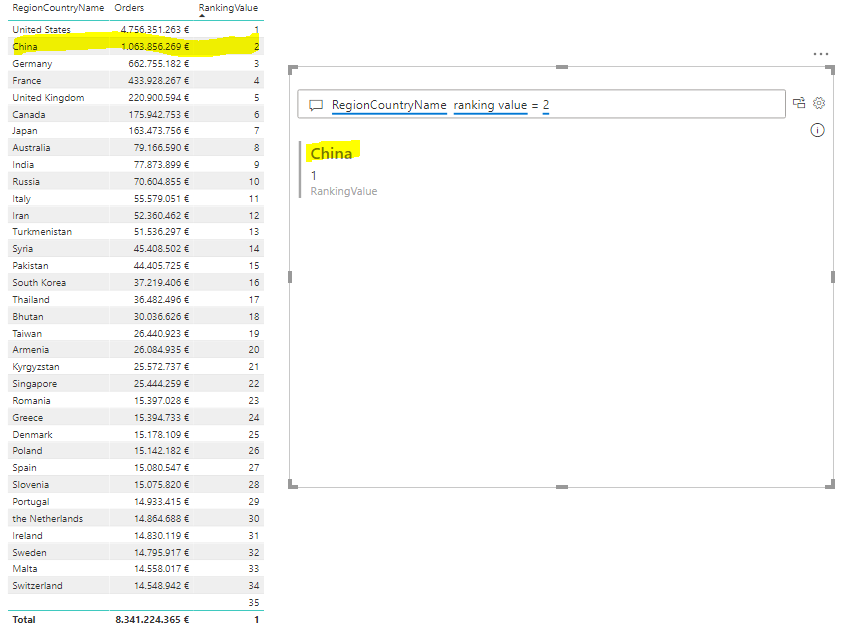Click the underlined number 2 in question
The width and height of the screenshot is (845, 631).
[x=545, y=105]
